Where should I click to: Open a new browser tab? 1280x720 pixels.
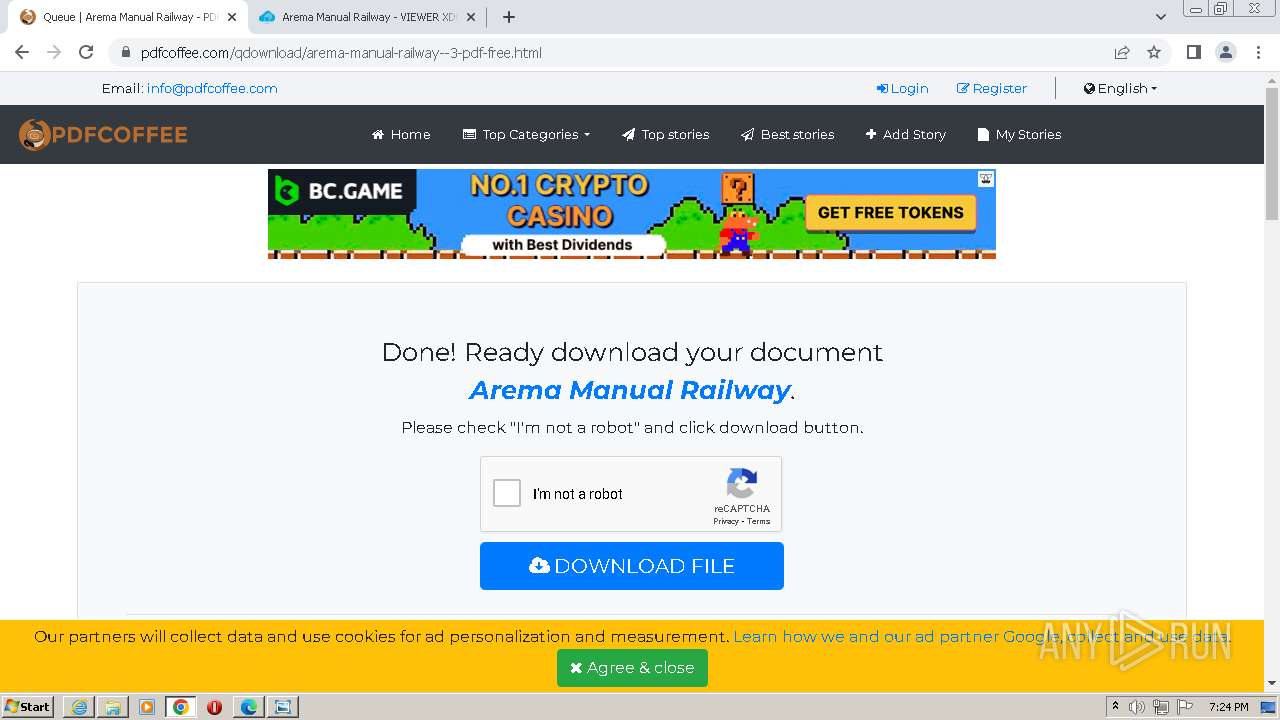coord(509,17)
